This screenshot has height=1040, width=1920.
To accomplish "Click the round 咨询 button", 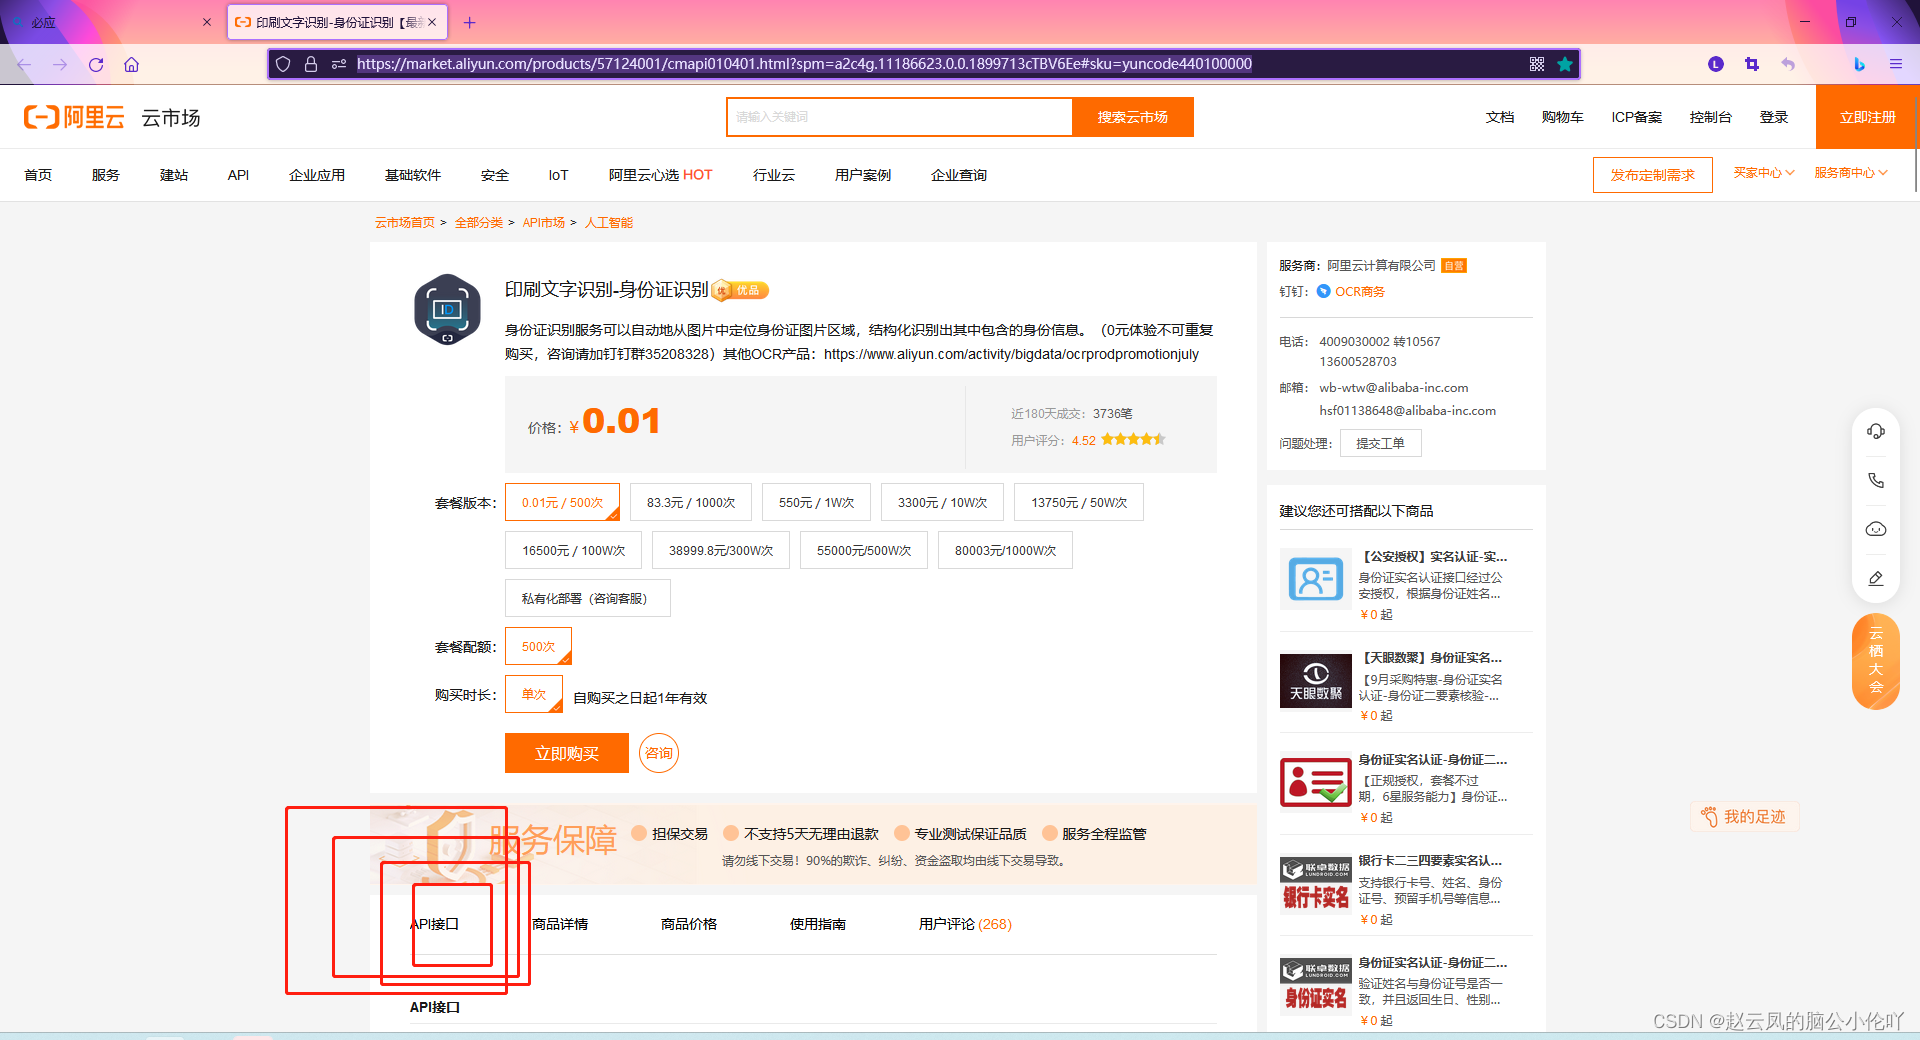I will click(x=659, y=753).
